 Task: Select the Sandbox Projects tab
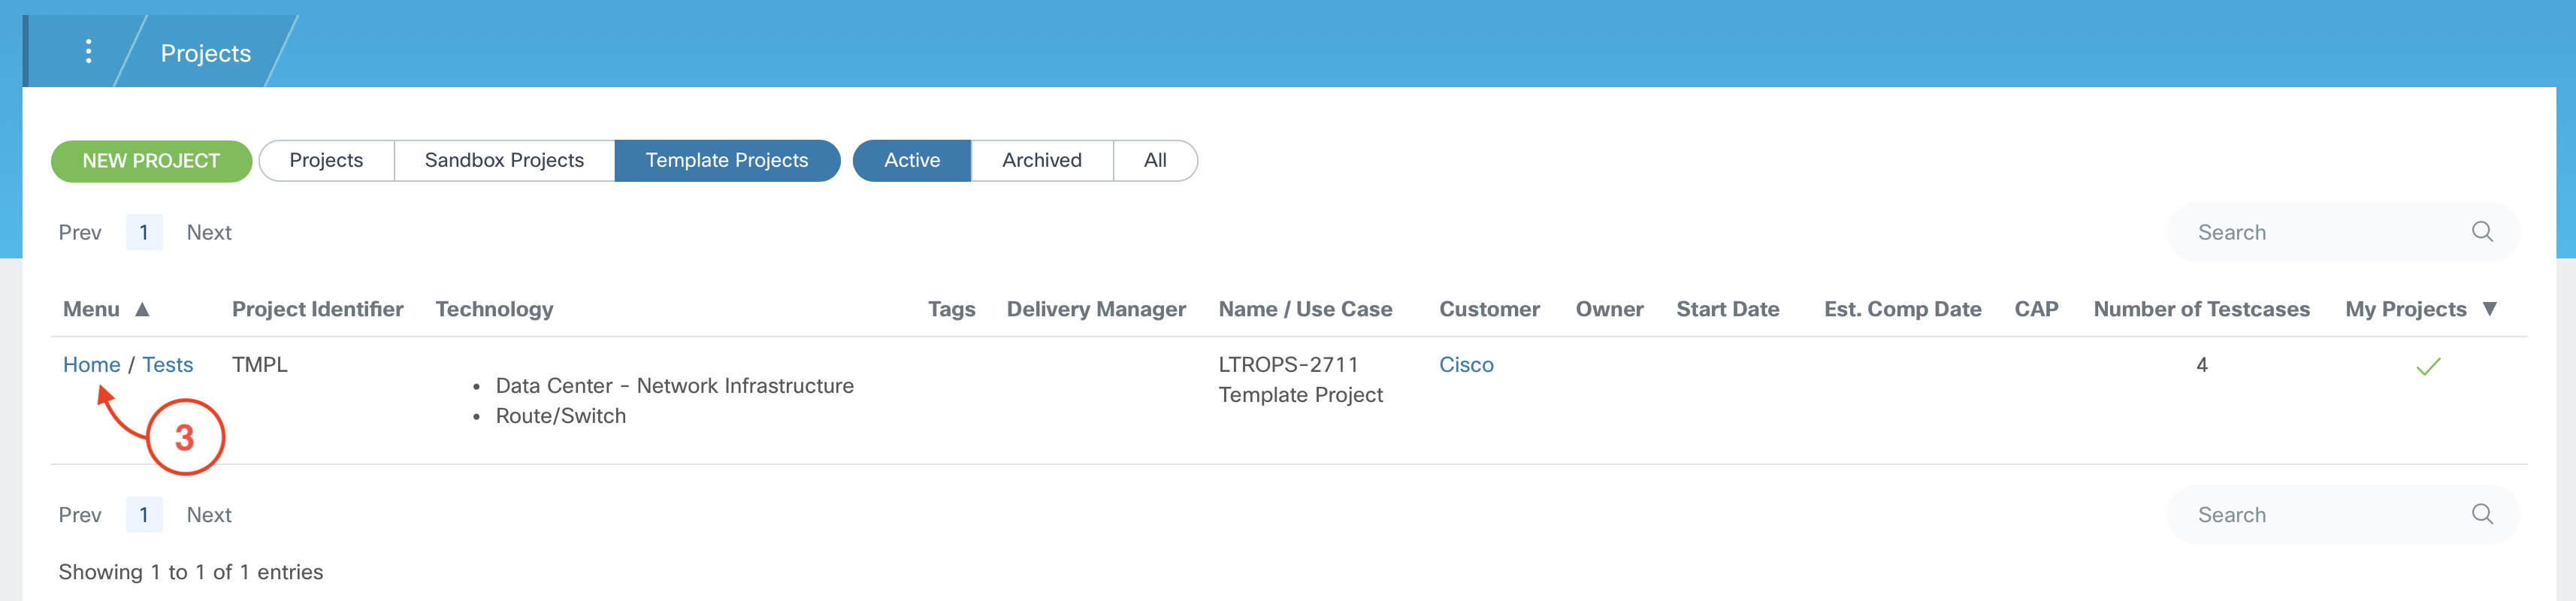[504, 160]
